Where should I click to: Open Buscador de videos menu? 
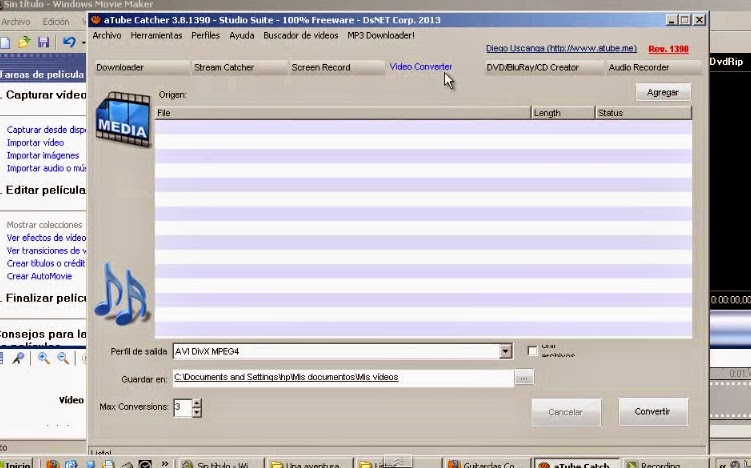[x=300, y=35]
